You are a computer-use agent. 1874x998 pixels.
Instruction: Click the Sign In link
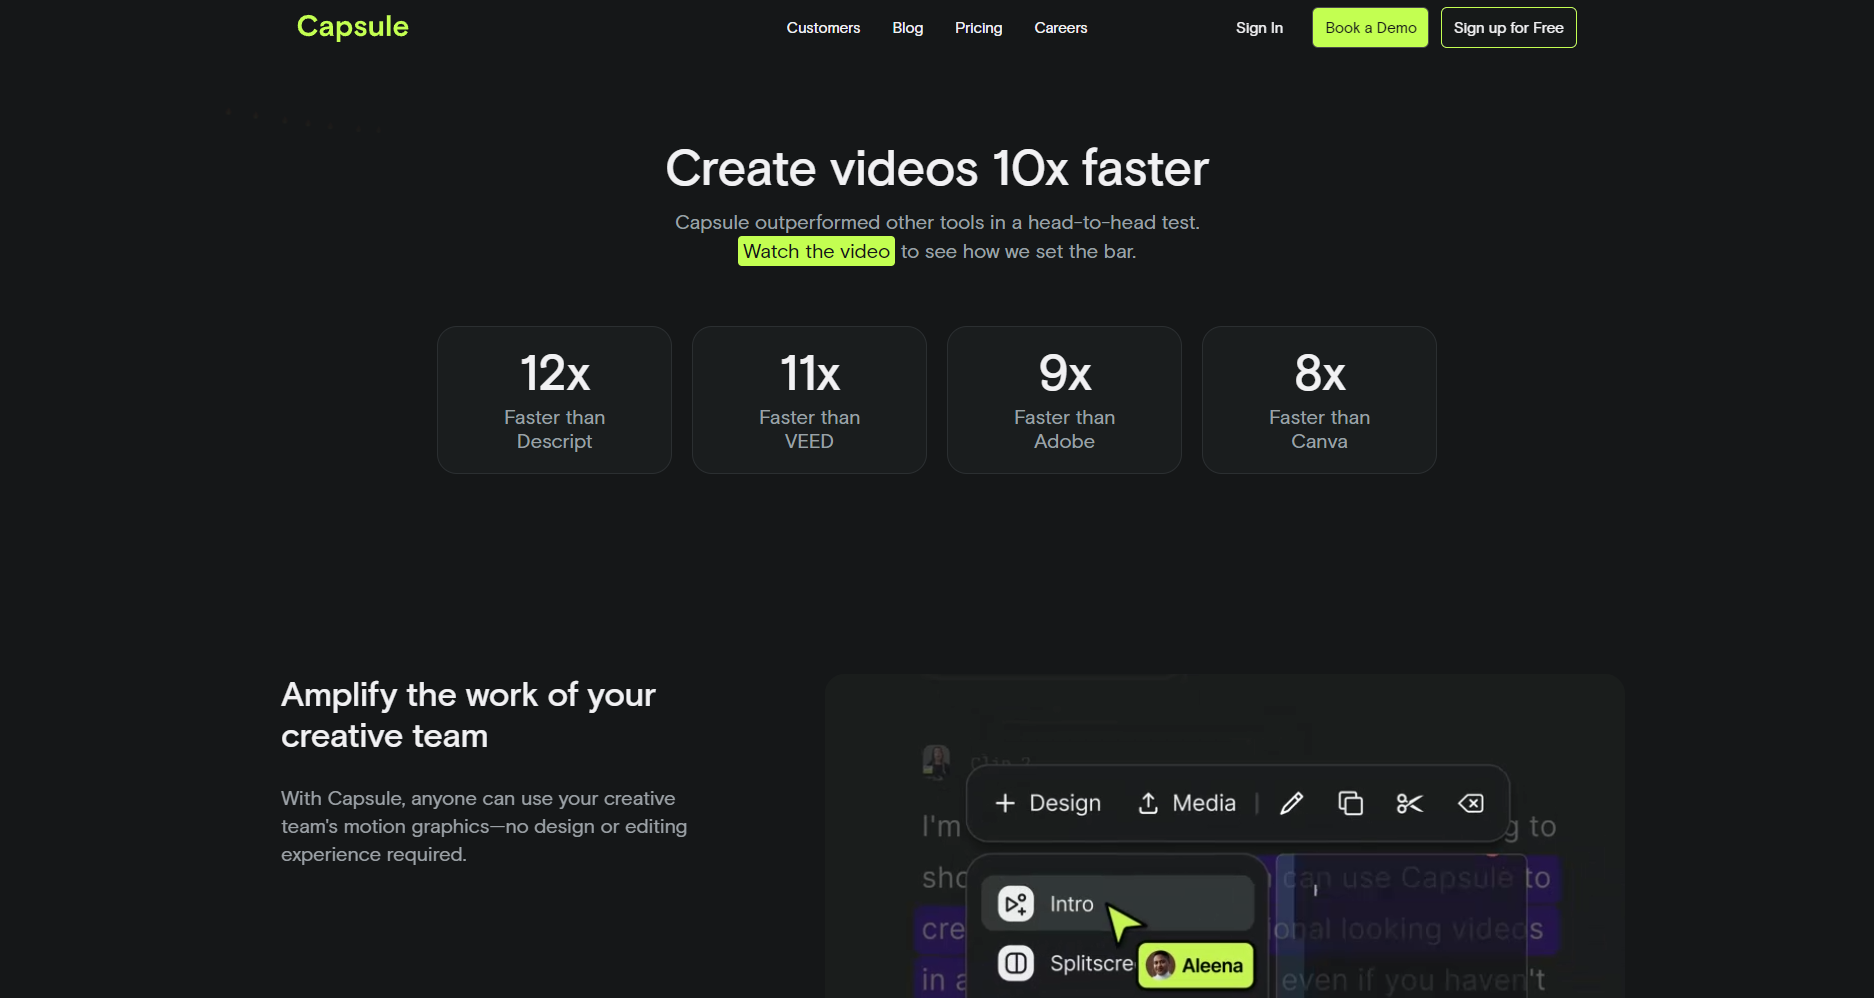tap(1259, 28)
